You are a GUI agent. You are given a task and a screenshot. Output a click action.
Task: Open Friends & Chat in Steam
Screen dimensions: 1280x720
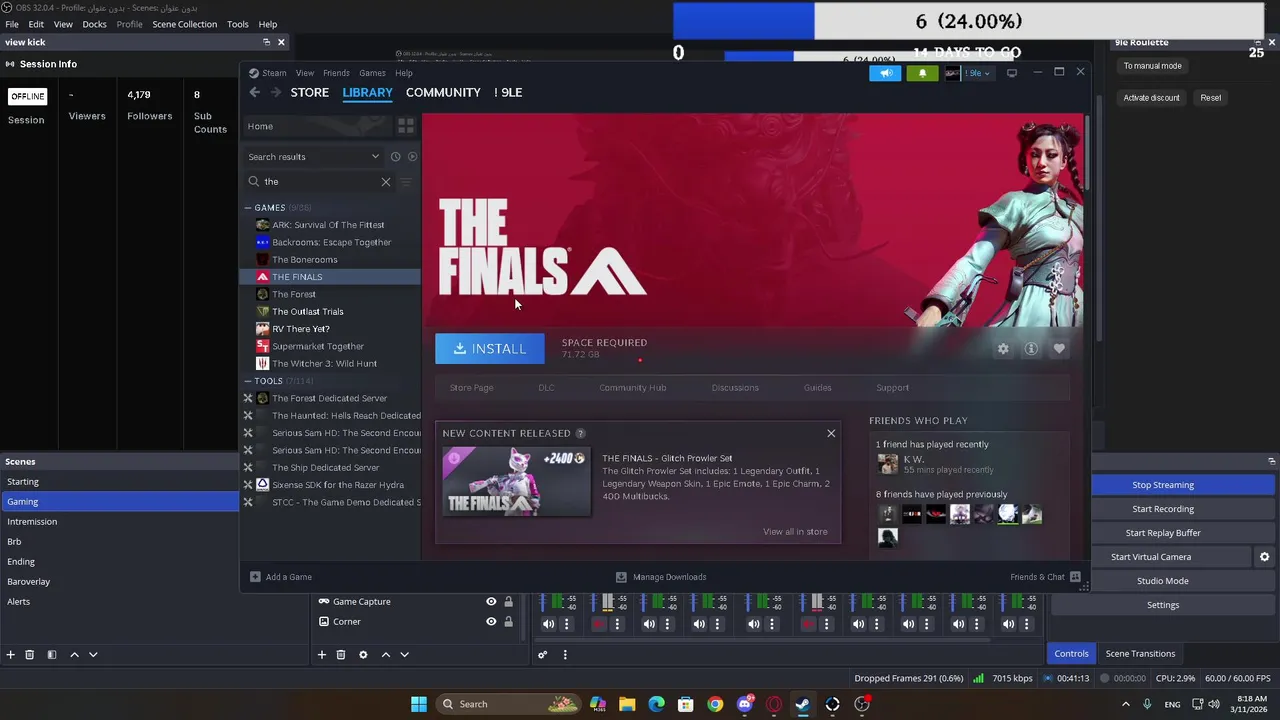point(1045,577)
